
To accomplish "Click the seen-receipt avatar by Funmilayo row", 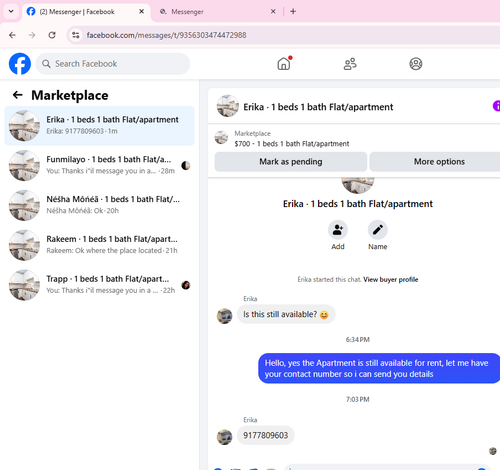I will (x=186, y=165).
